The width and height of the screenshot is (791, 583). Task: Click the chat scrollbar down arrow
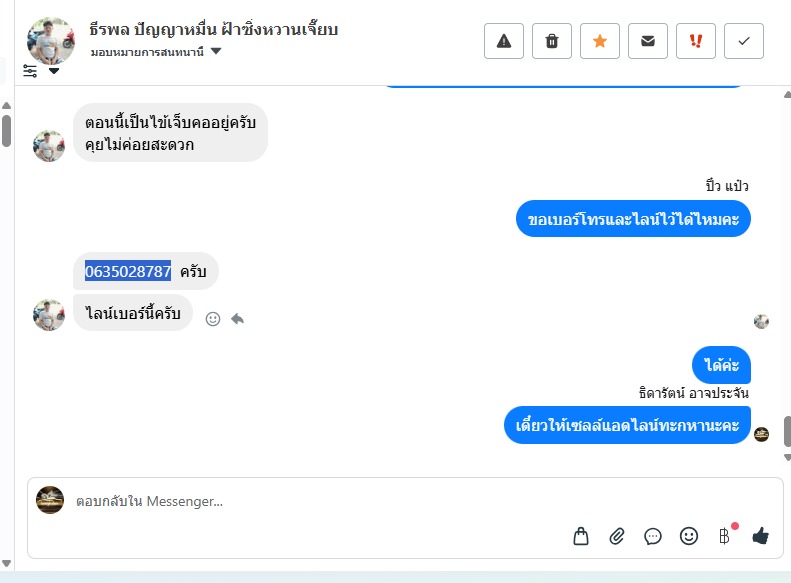[x=787, y=456]
